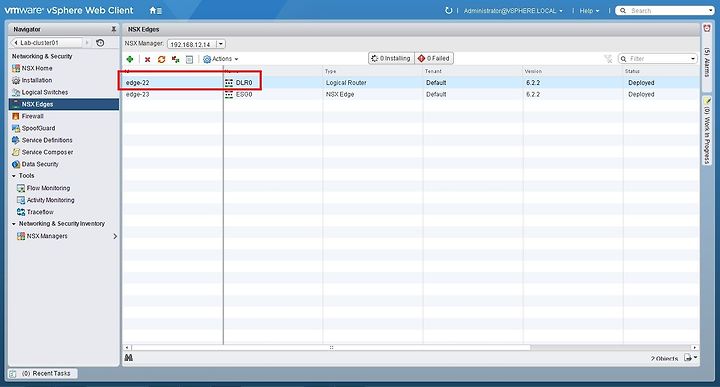Open the global Search dropdown arrow
720x387 pixels.
[711, 10]
